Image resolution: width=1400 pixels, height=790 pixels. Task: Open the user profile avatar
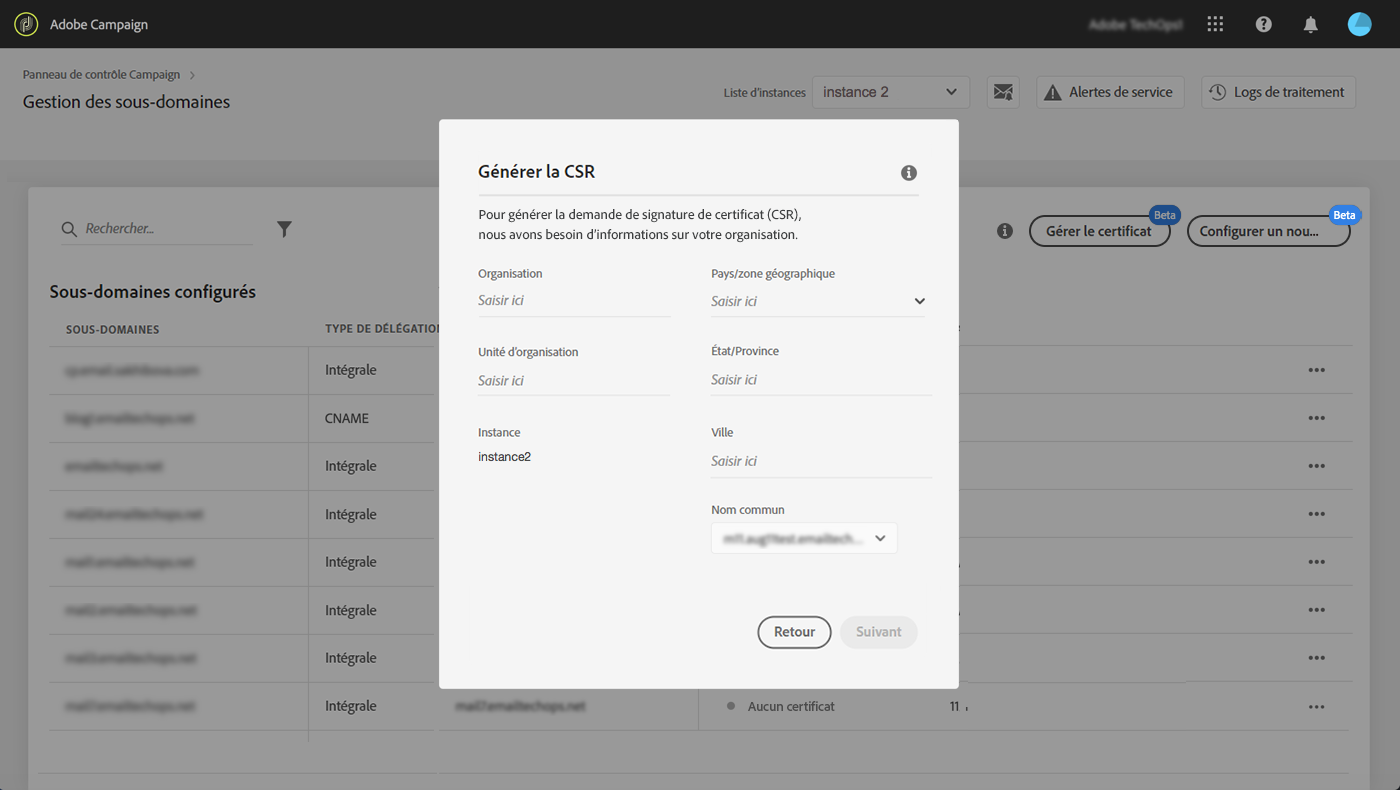pyautogui.click(x=1359, y=24)
